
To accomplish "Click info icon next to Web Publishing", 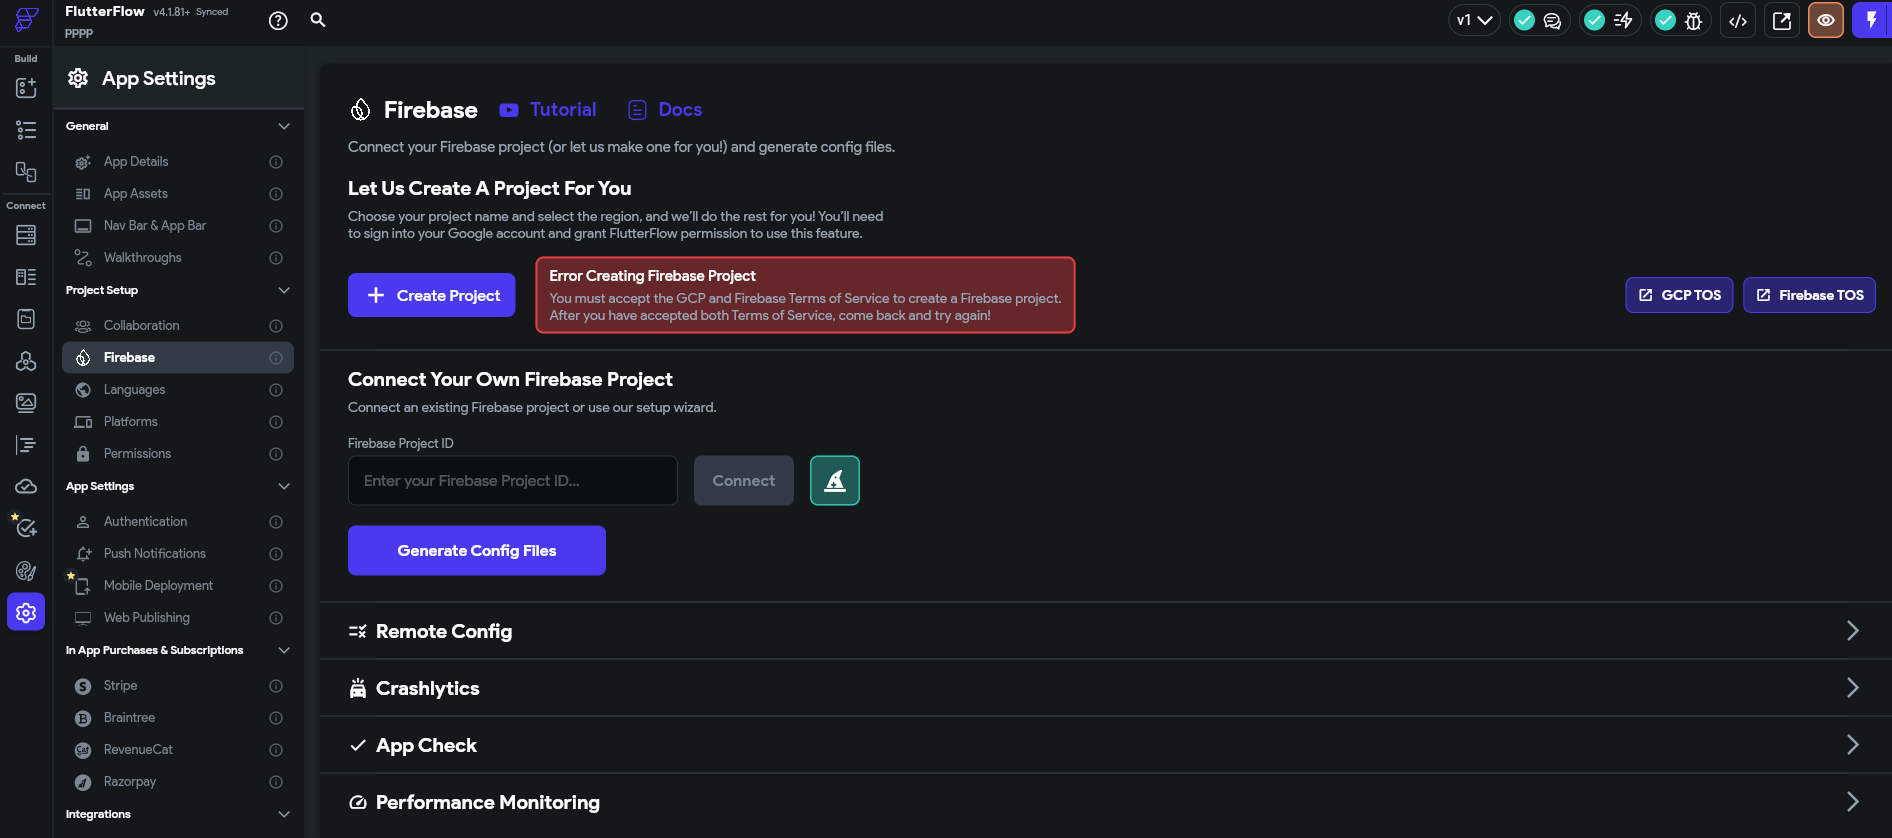I will [276, 618].
